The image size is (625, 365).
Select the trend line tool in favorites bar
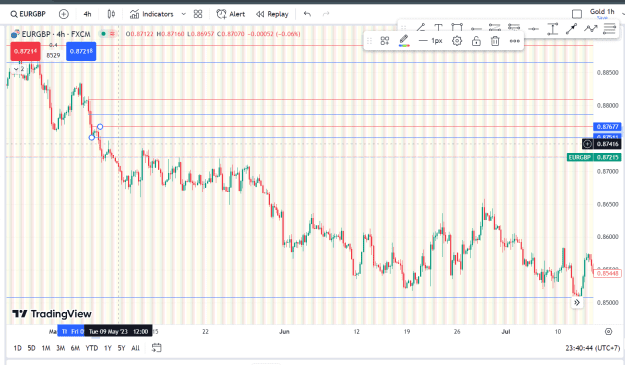pos(421,28)
